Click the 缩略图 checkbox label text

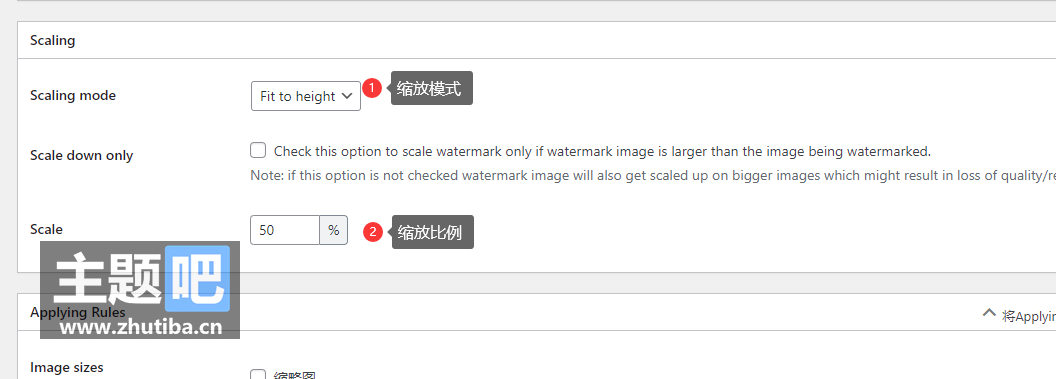[x=295, y=375]
